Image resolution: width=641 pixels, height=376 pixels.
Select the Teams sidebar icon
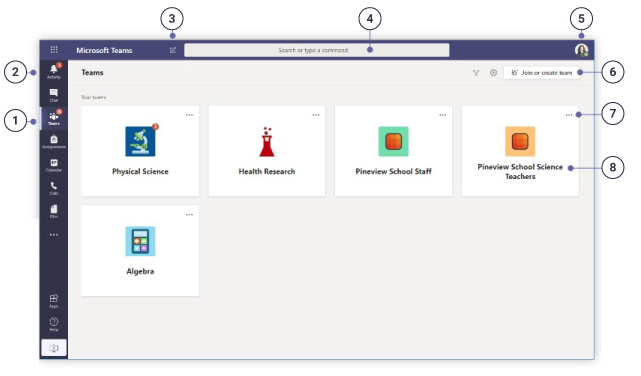pyautogui.click(x=54, y=118)
